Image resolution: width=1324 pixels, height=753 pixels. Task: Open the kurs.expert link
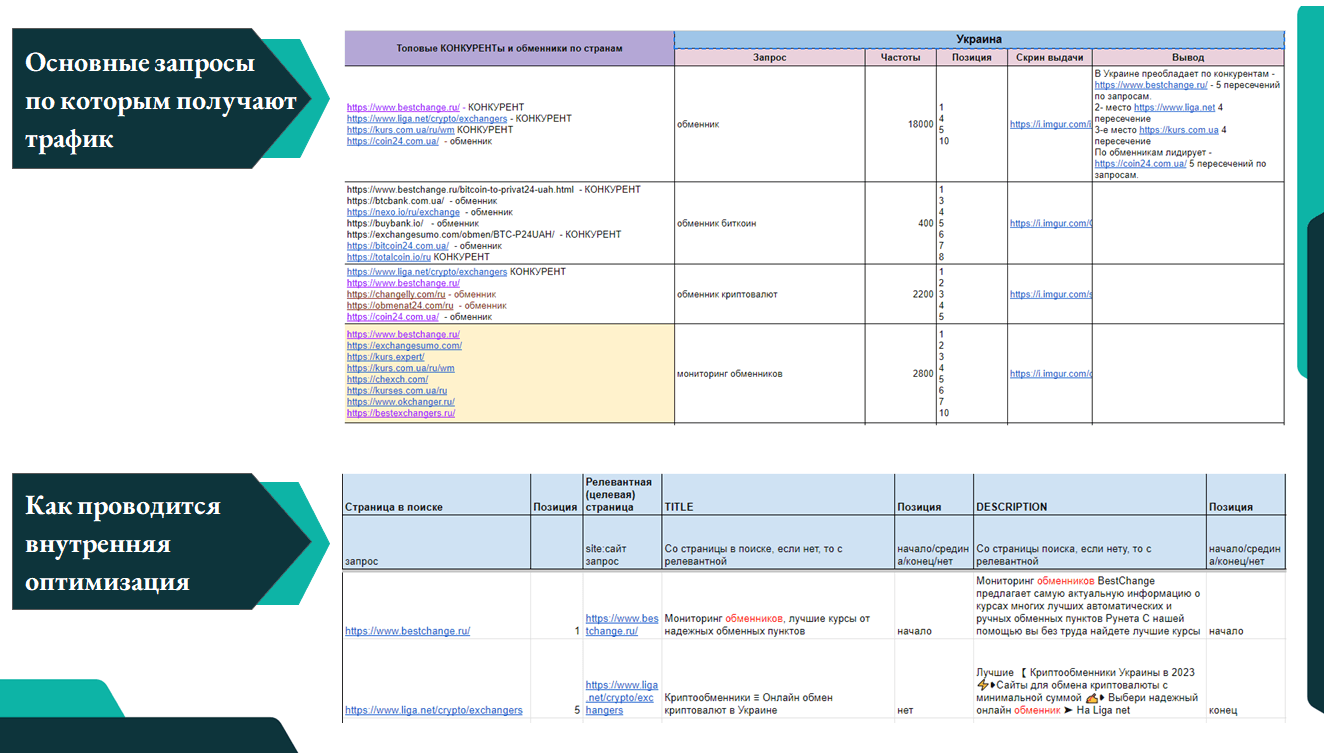(x=386, y=357)
